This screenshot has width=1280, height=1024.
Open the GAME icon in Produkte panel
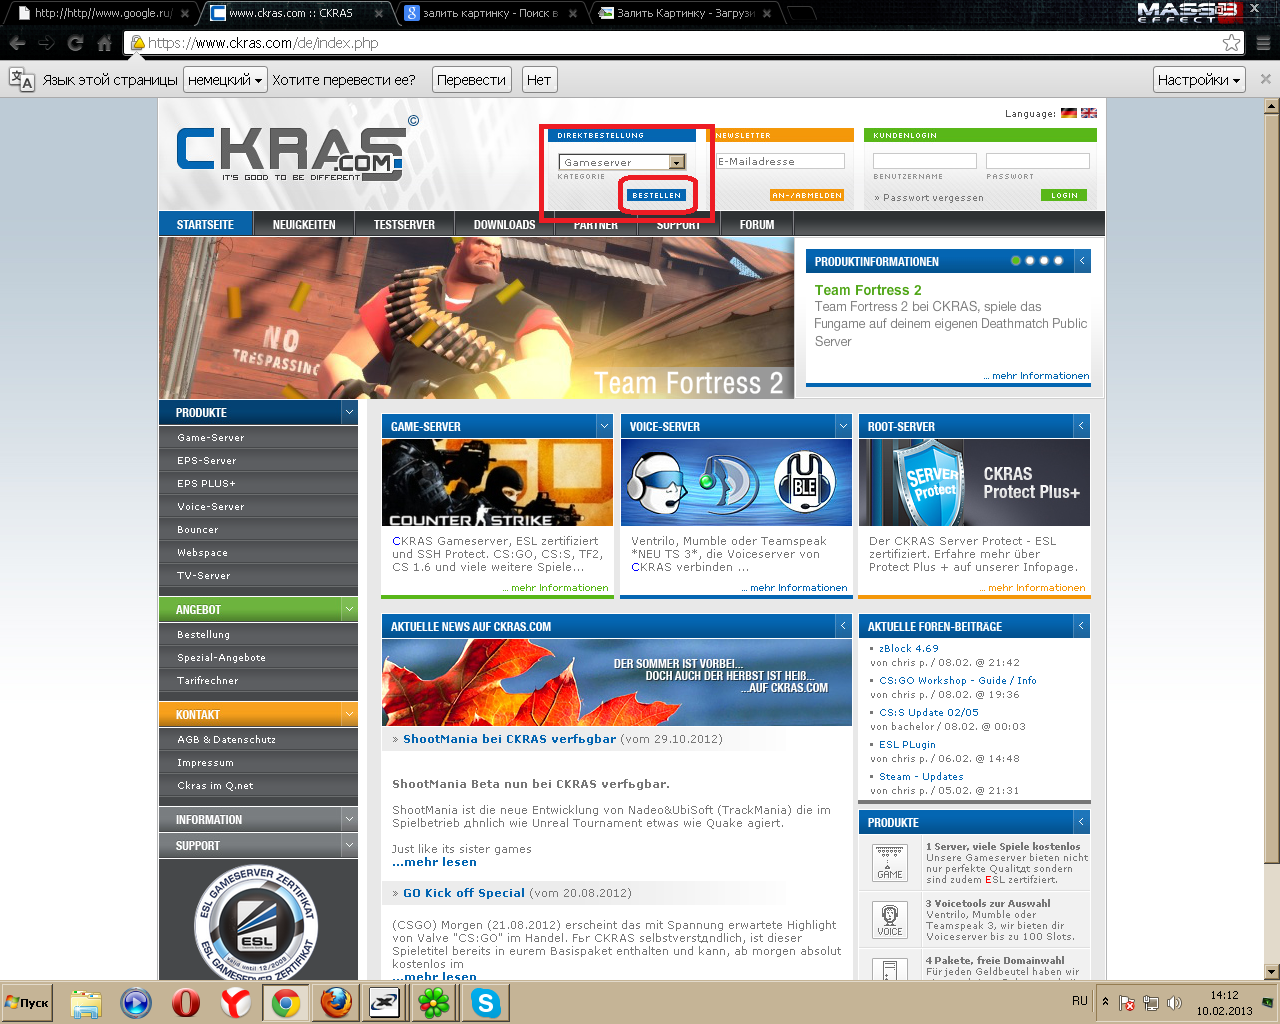click(890, 862)
